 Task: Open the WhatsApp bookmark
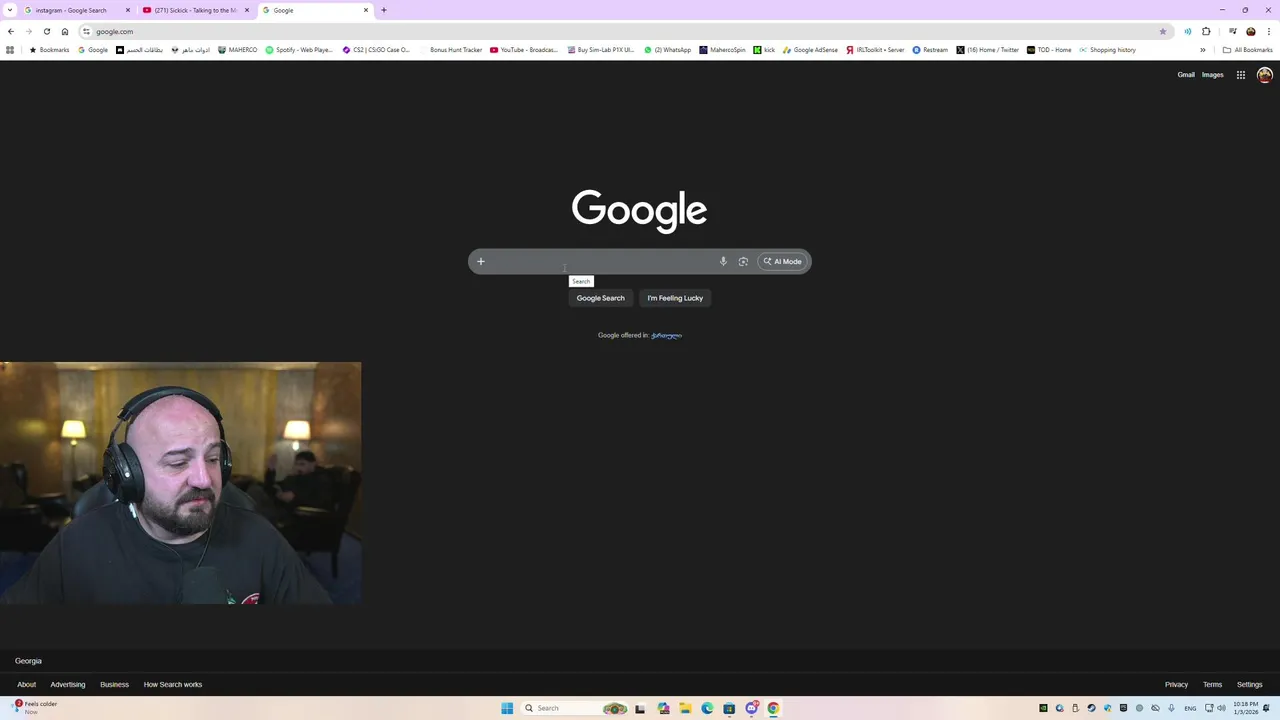click(667, 50)
